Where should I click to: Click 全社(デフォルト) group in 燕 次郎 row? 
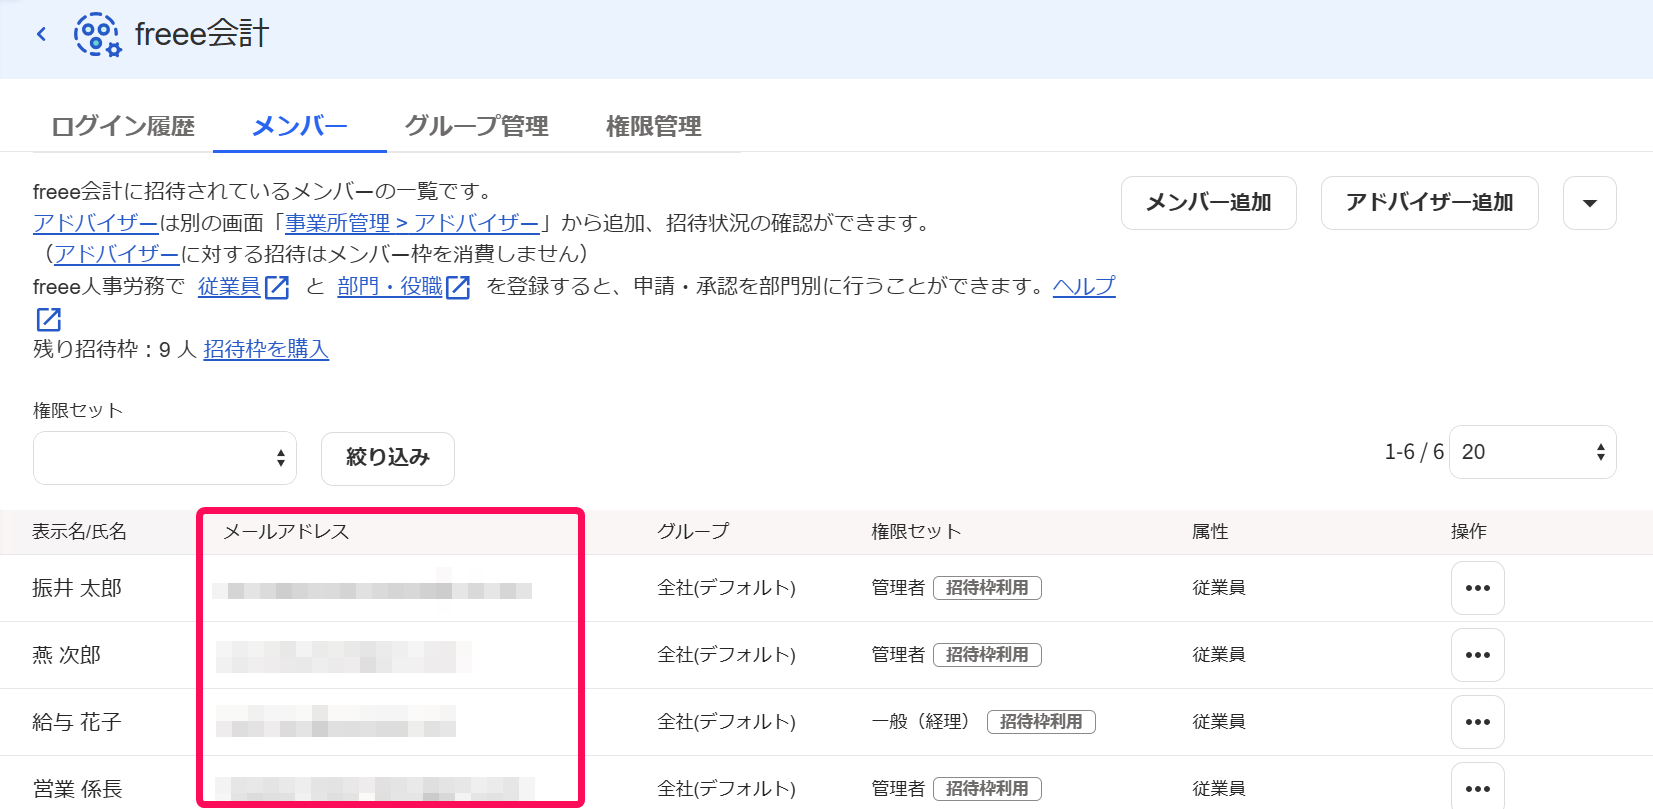pos(726,655)
